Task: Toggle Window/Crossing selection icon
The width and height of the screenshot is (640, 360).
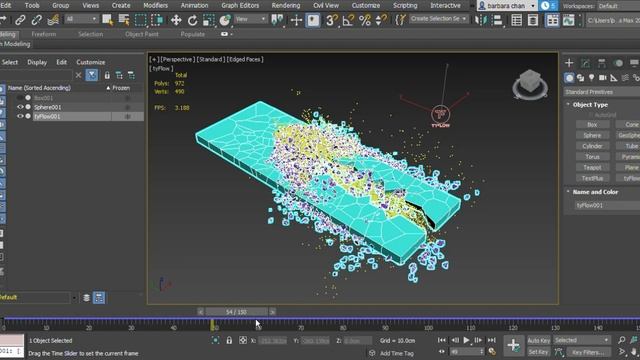Action: pos(157,20)
